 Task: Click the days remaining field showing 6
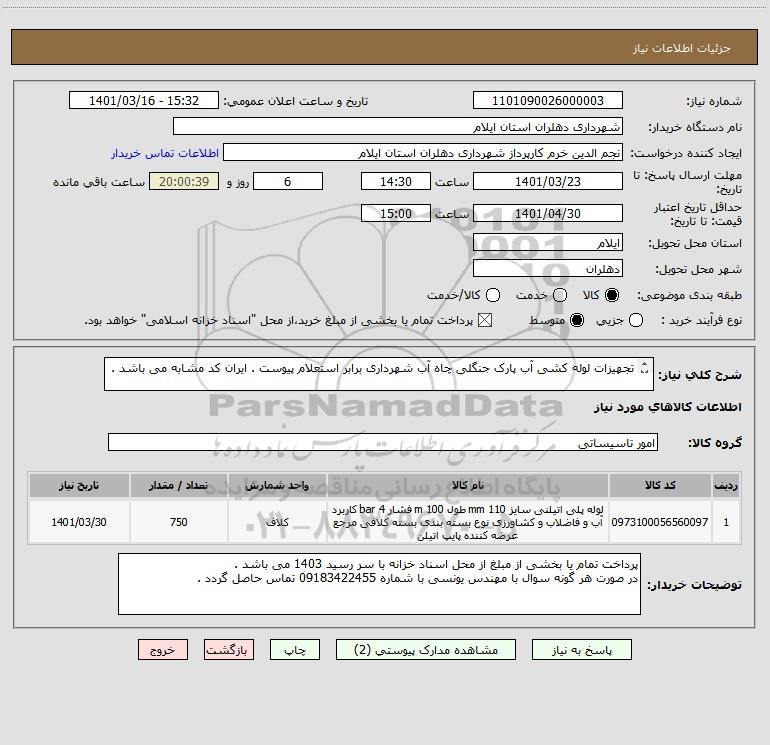click(x=288, y=181)
